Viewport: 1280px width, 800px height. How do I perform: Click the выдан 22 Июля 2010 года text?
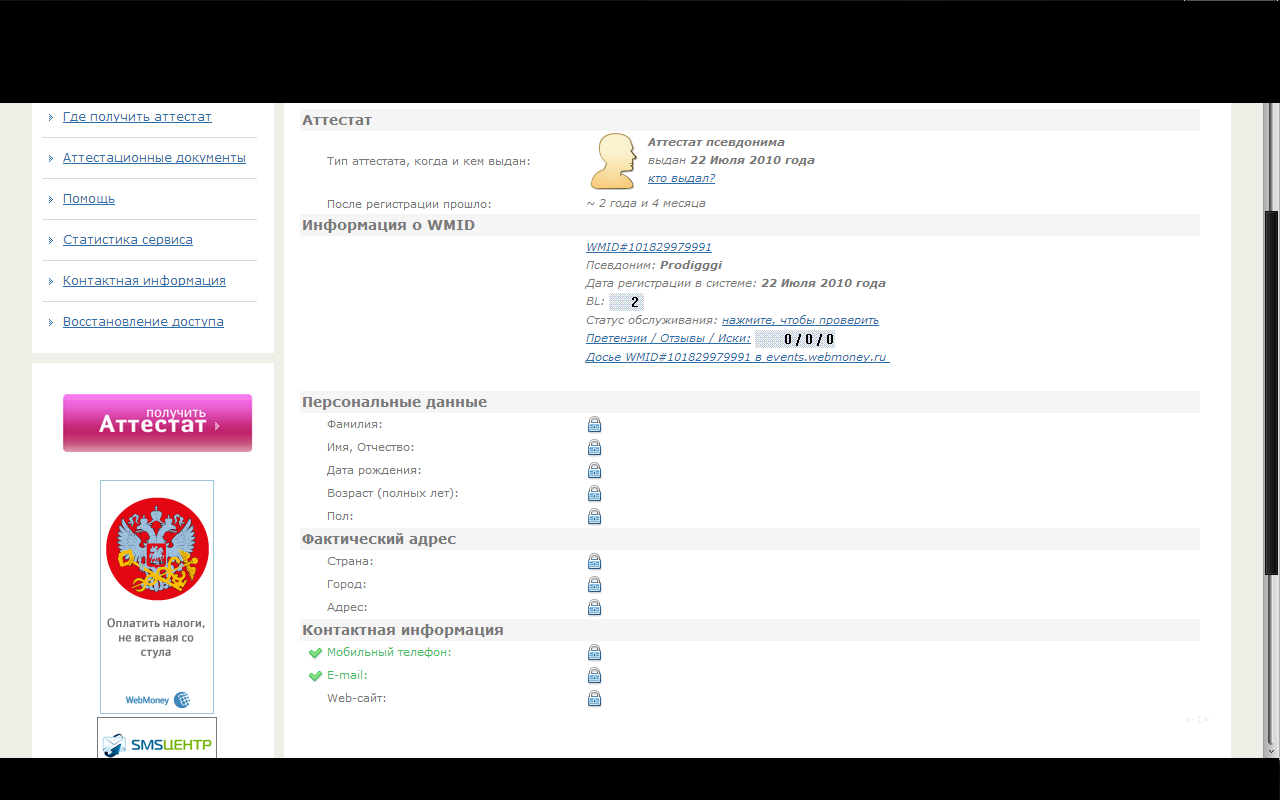731,160
